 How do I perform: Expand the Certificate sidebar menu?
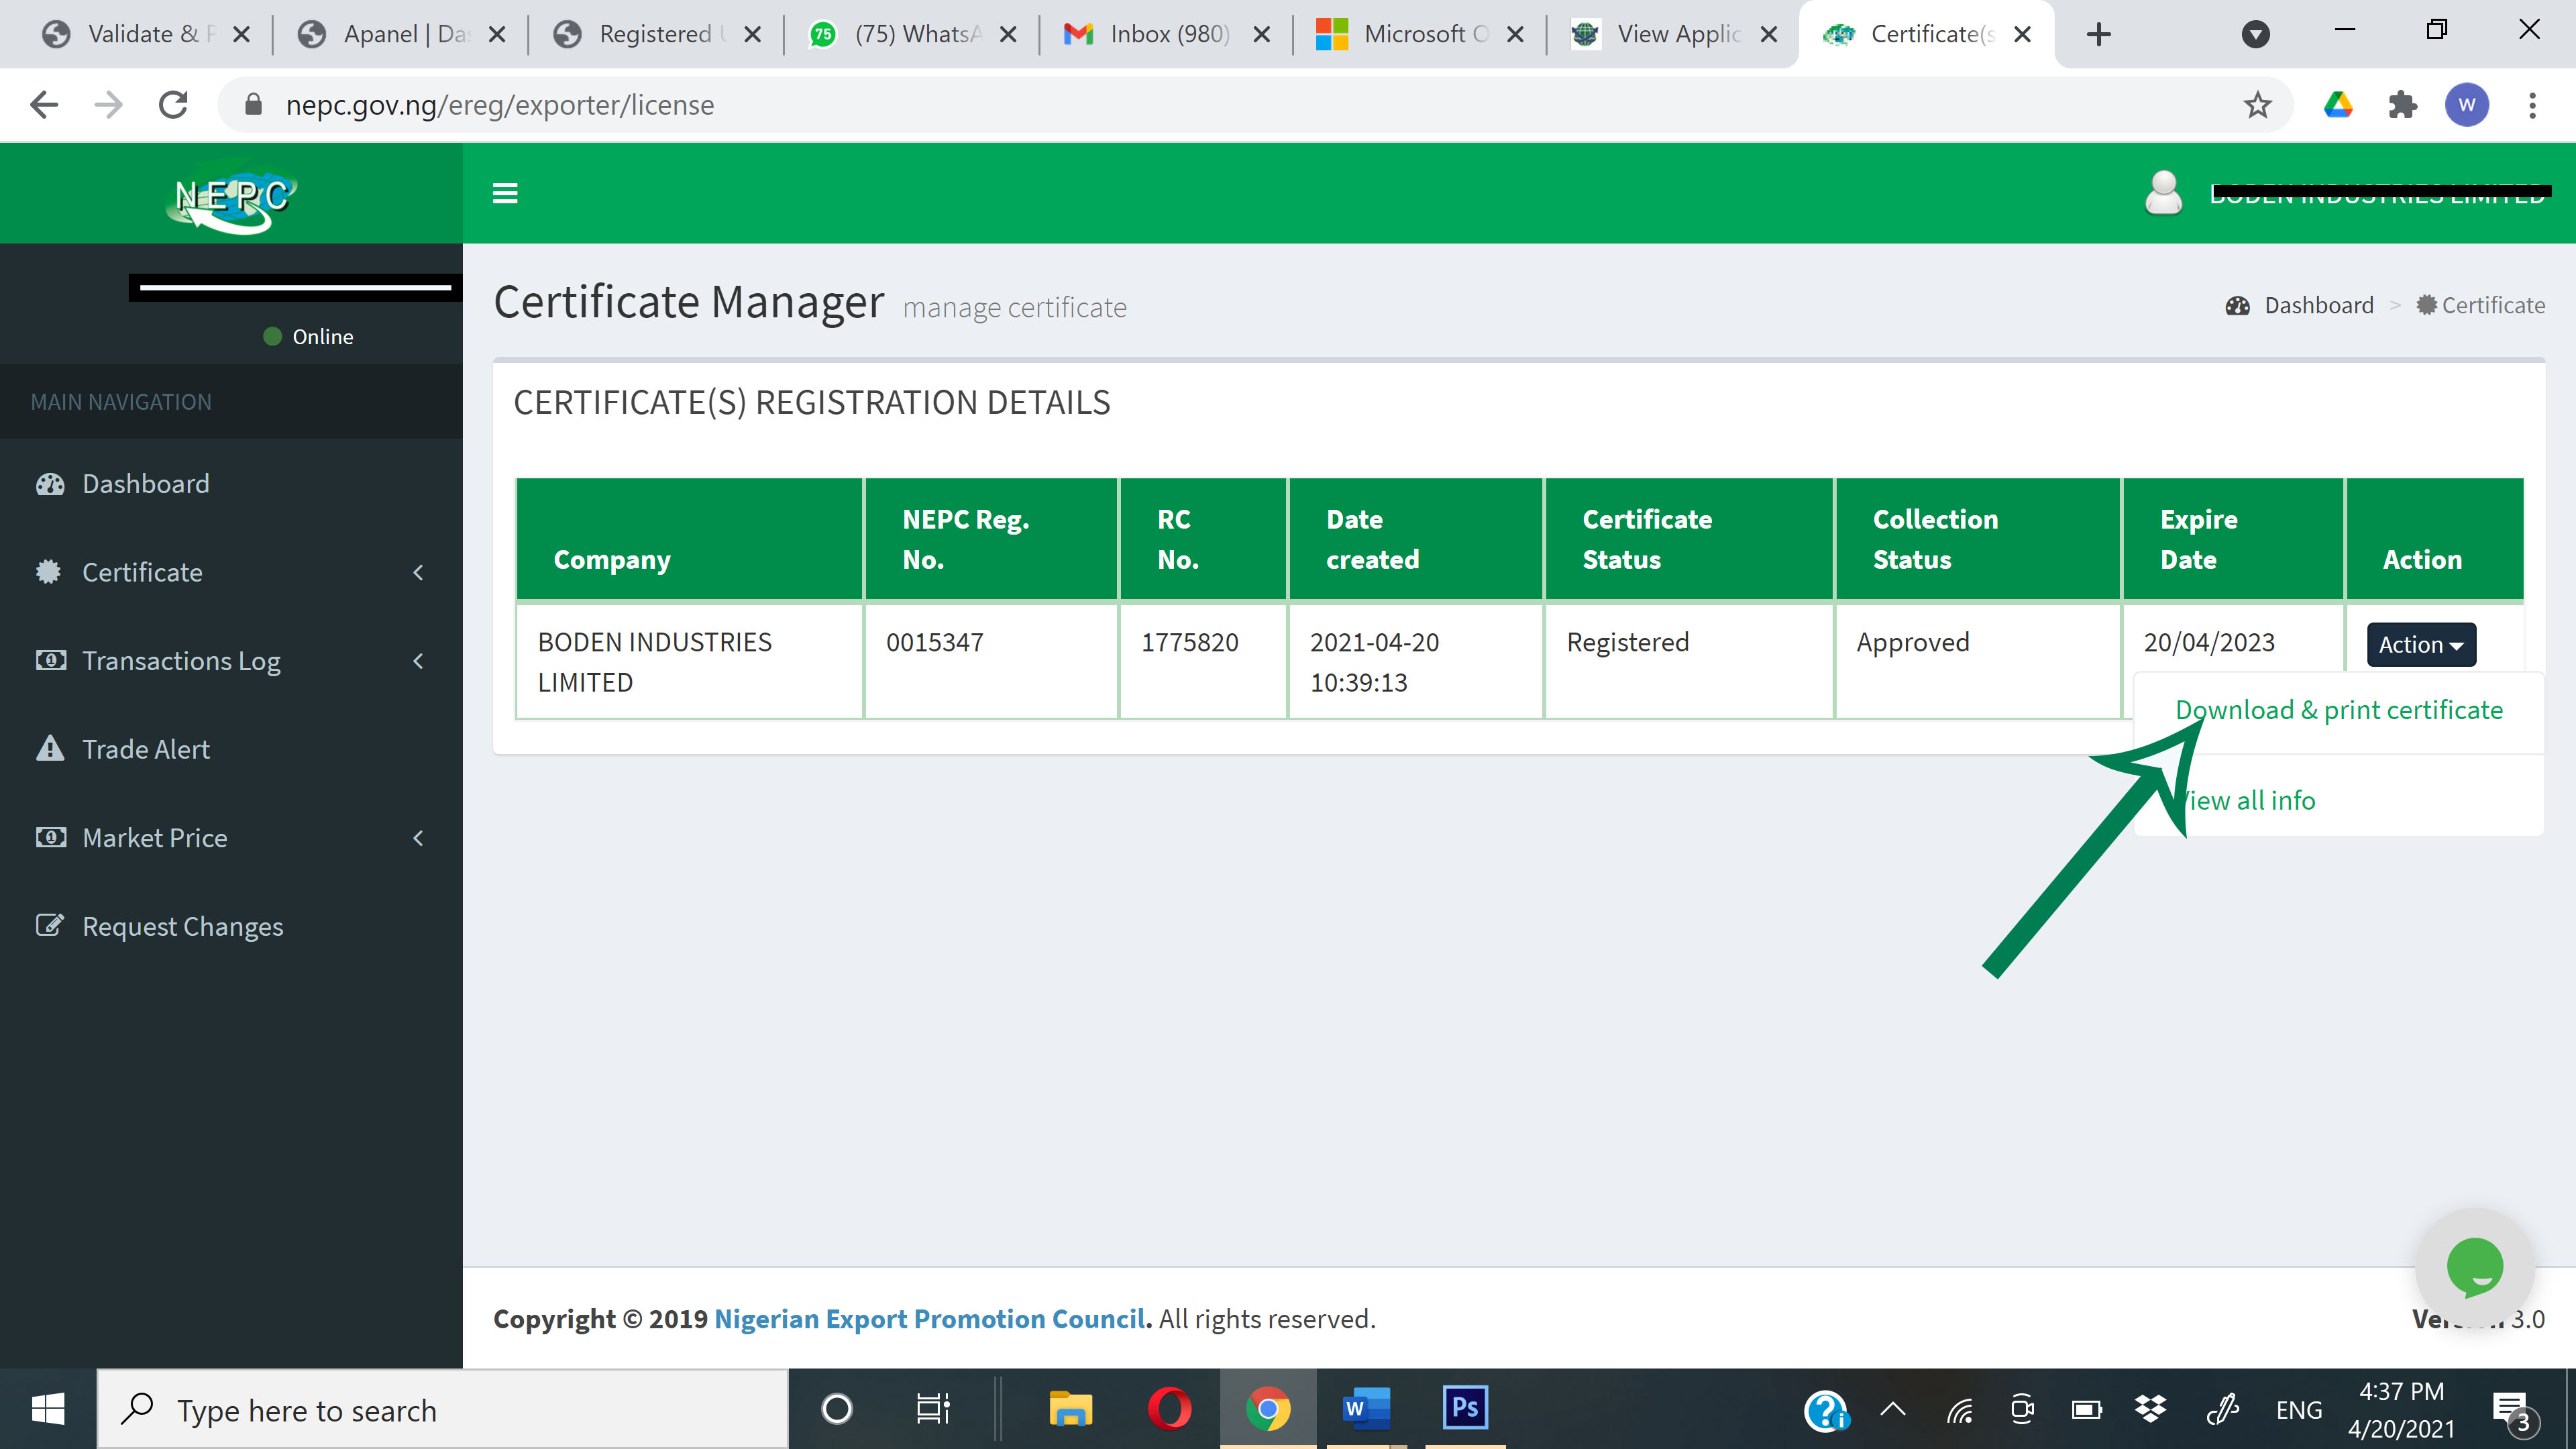[x=231, y=572]
